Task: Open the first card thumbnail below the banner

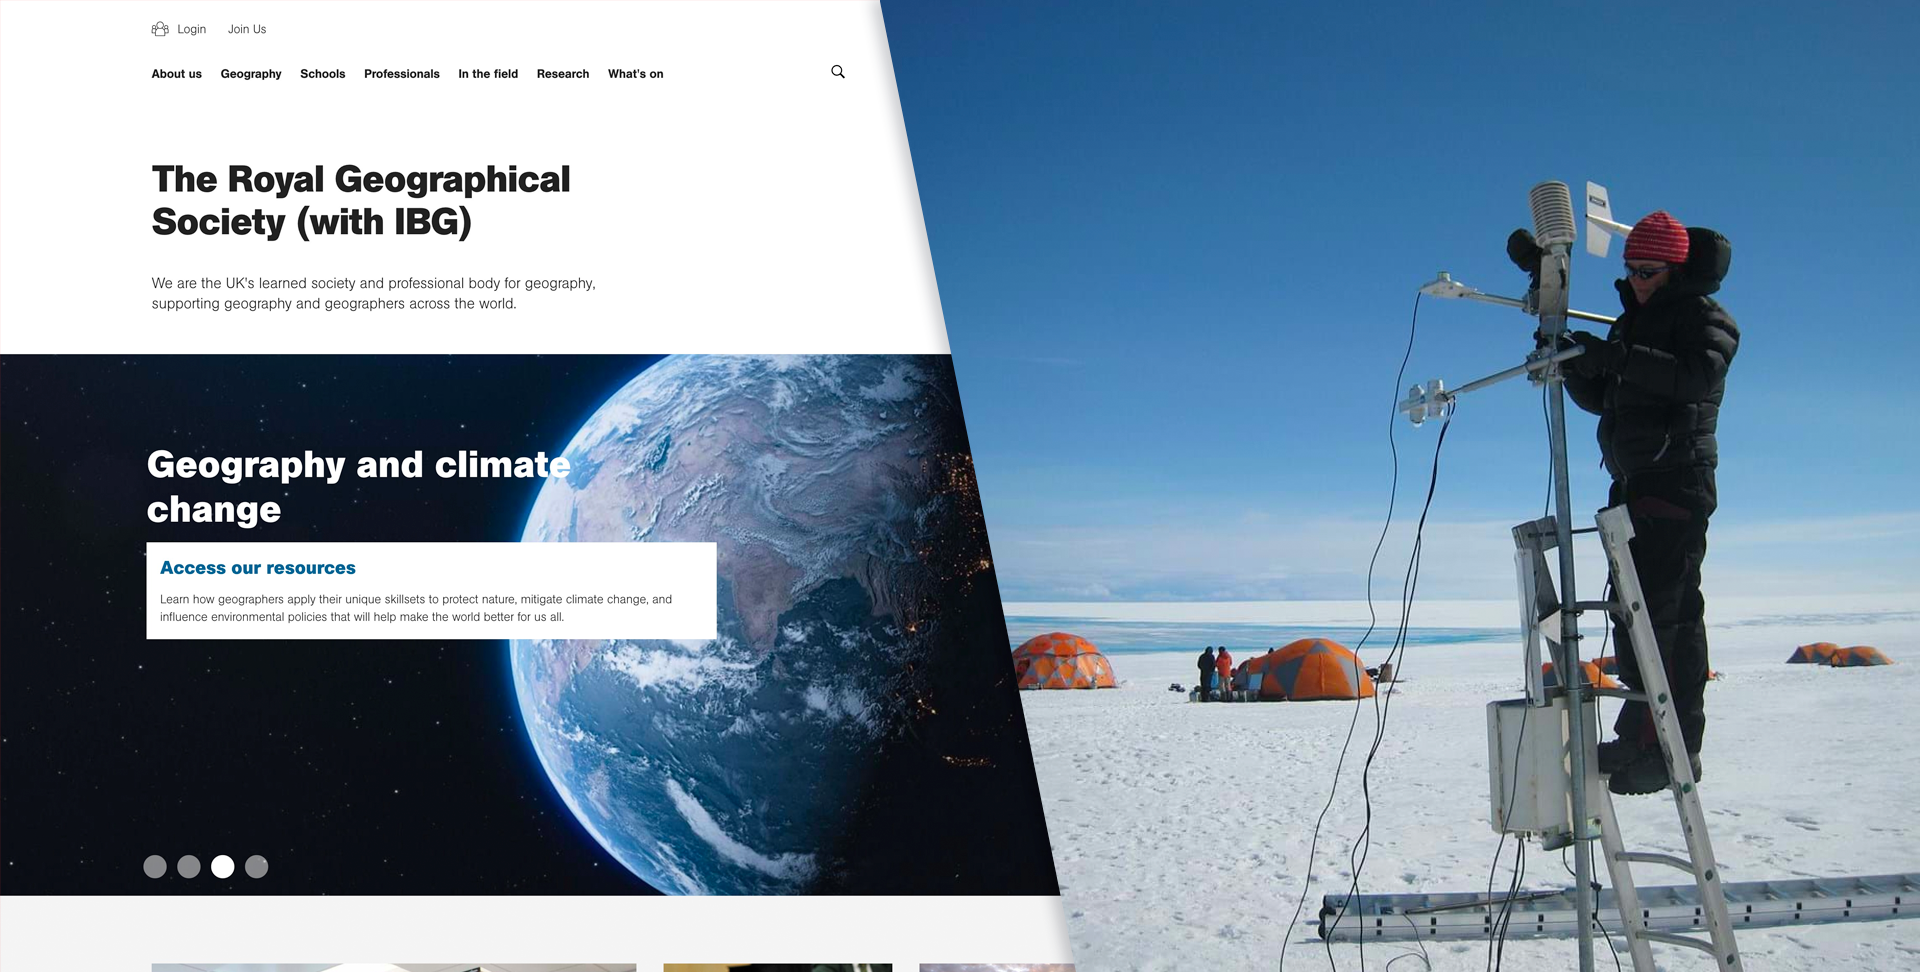Action: [394, 967]
